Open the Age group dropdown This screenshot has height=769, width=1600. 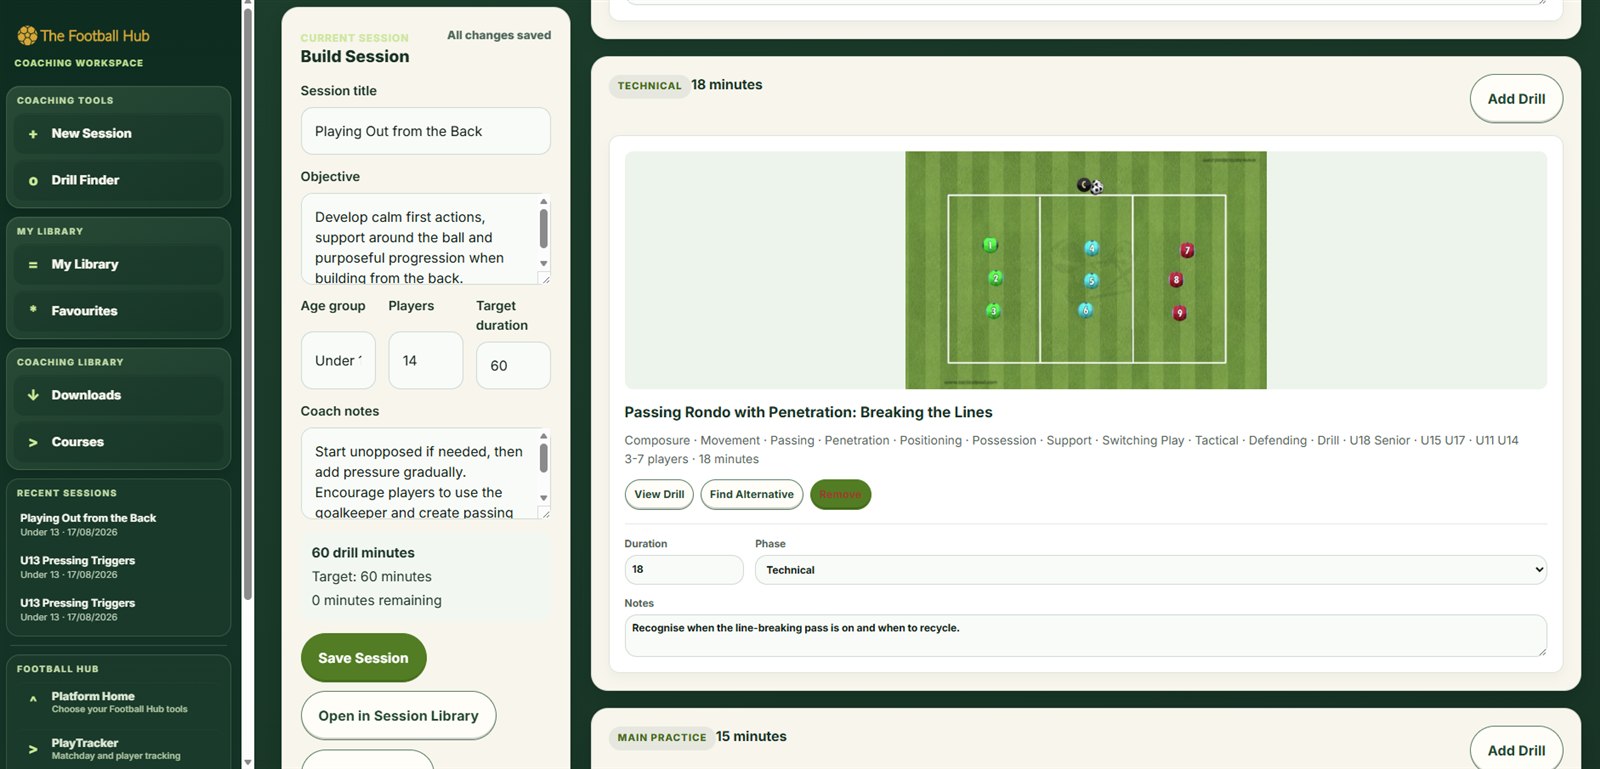338,360
